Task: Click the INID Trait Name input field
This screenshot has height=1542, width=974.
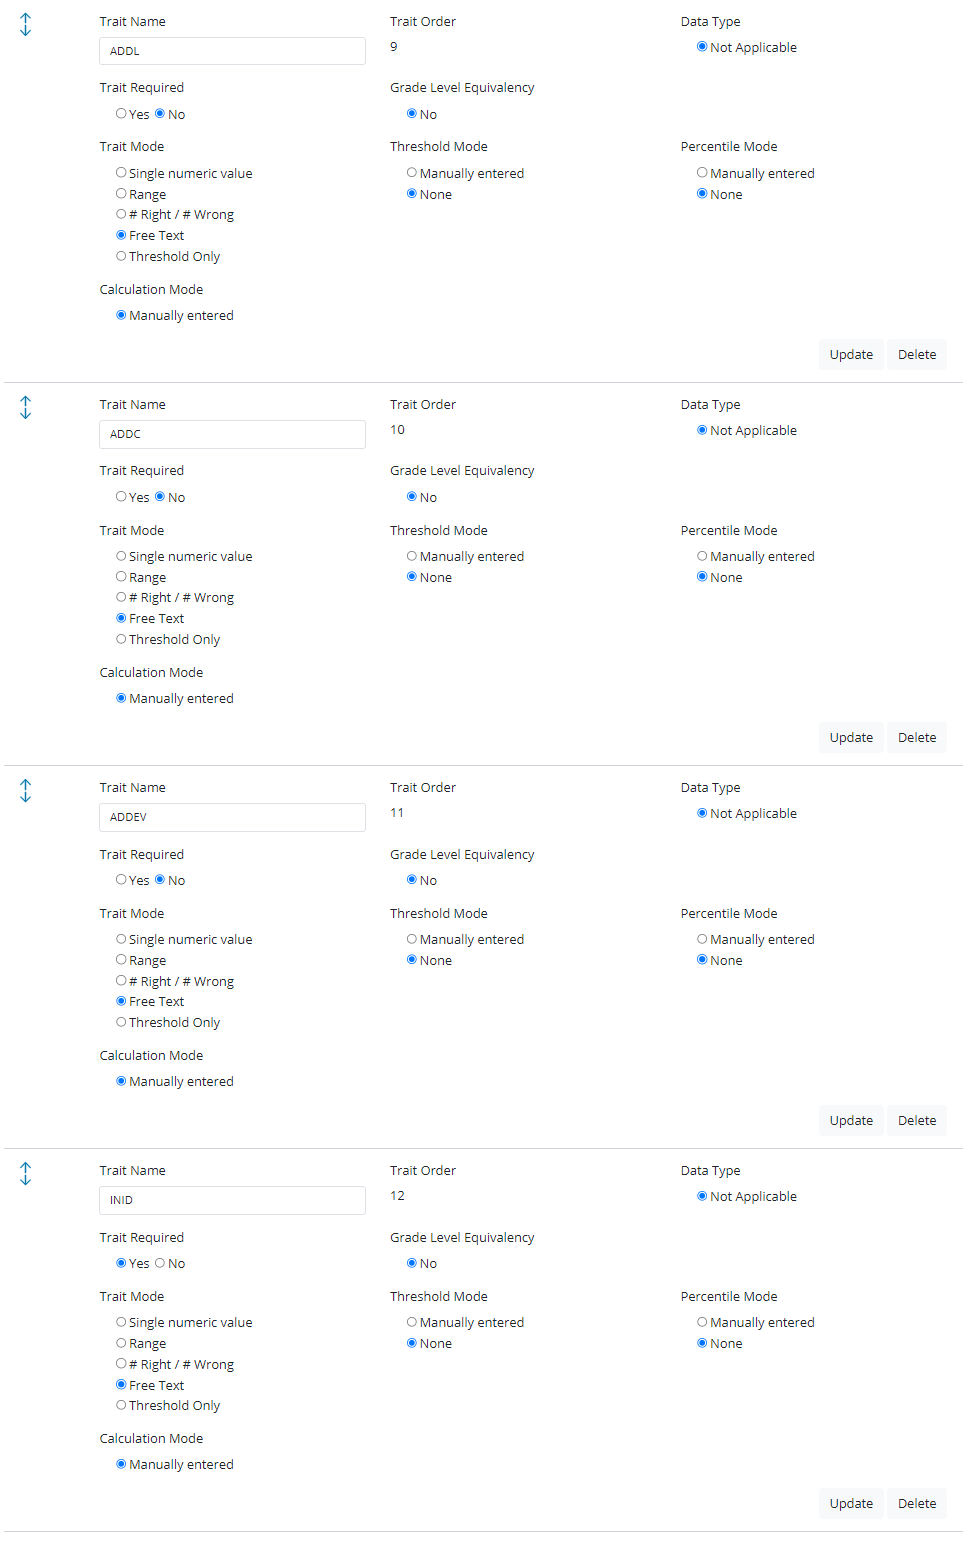Action: click(x=232, y=1200)
